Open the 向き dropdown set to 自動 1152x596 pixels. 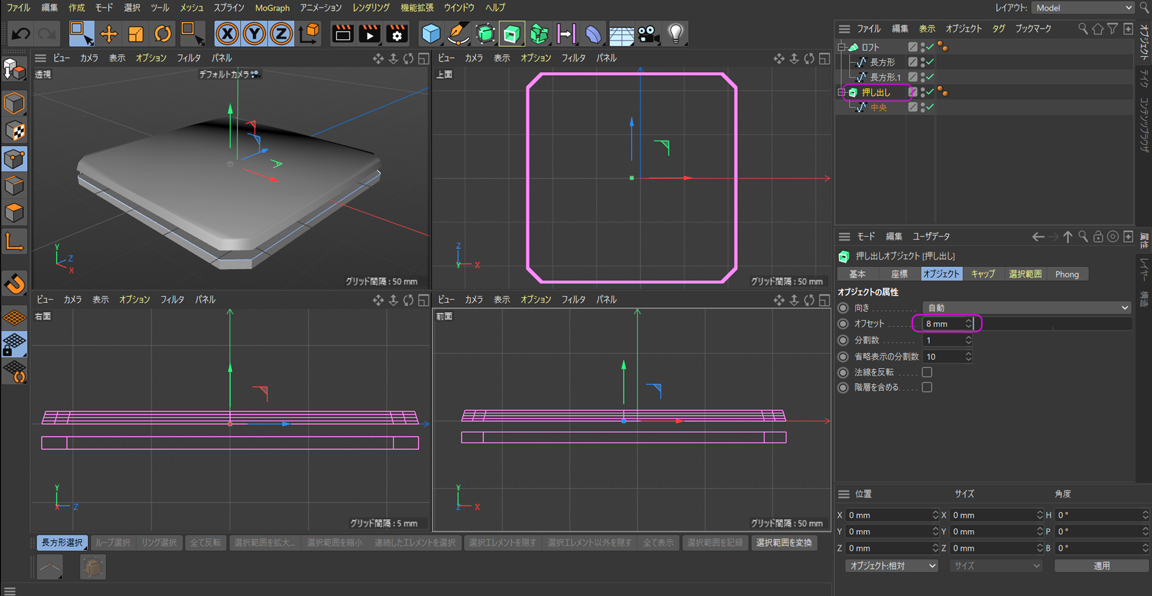(1027, 308)
